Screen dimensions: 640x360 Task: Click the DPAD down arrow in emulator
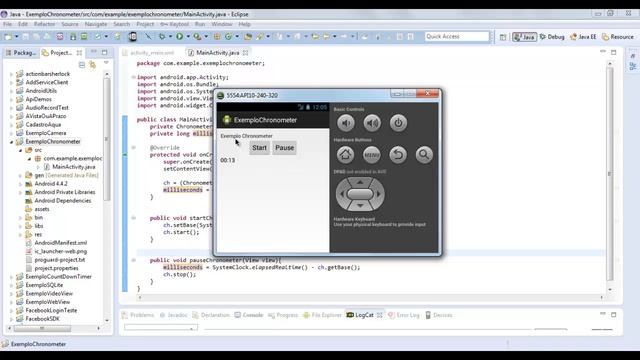tap(360, 206)
